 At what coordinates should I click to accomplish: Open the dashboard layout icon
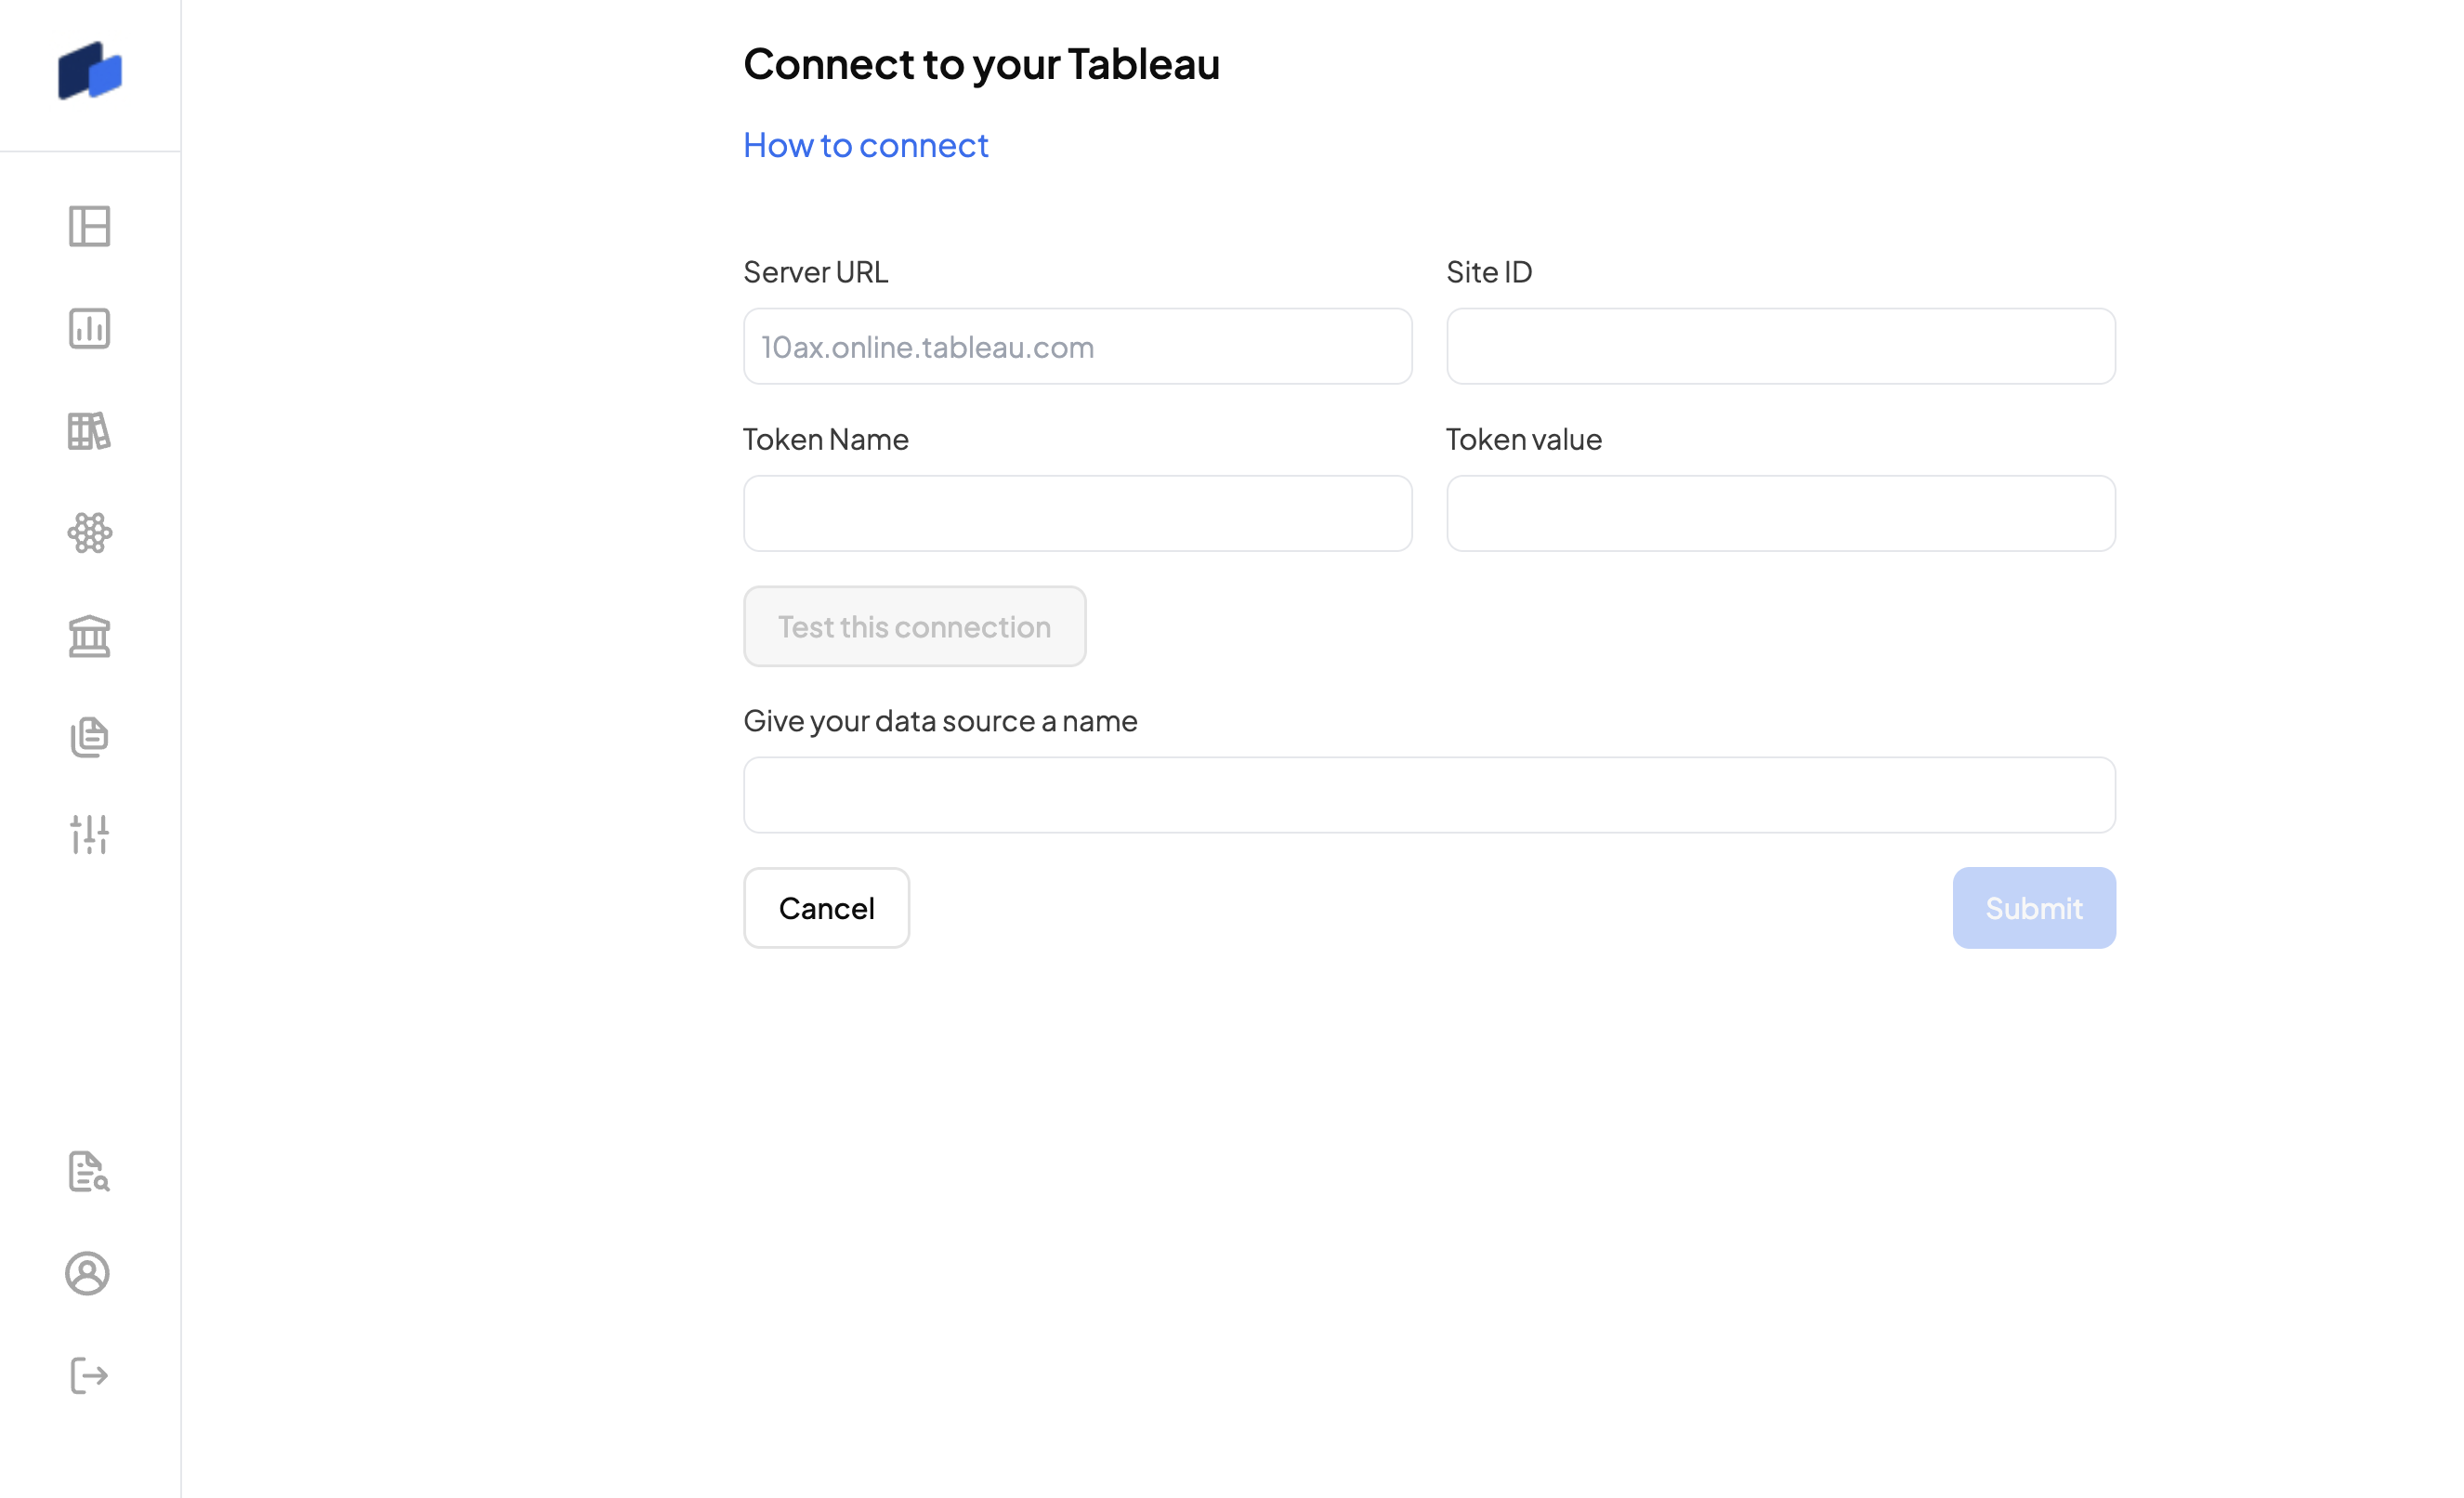click(90, 226)
